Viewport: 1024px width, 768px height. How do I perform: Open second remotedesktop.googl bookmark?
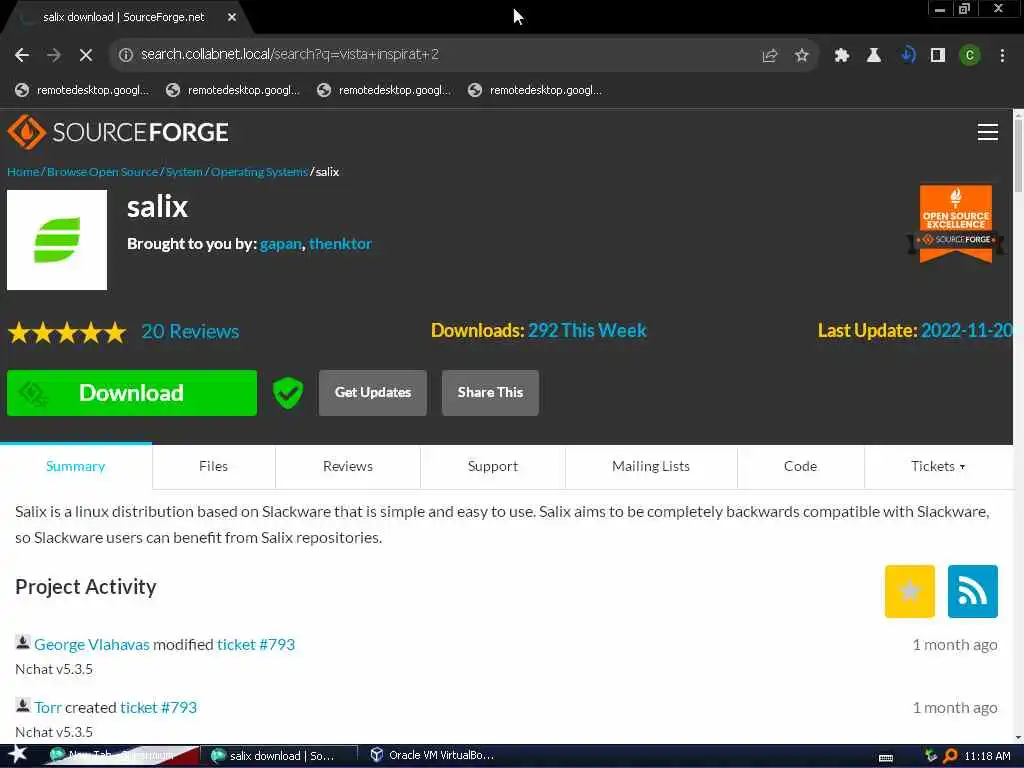(x=233, y=90)
